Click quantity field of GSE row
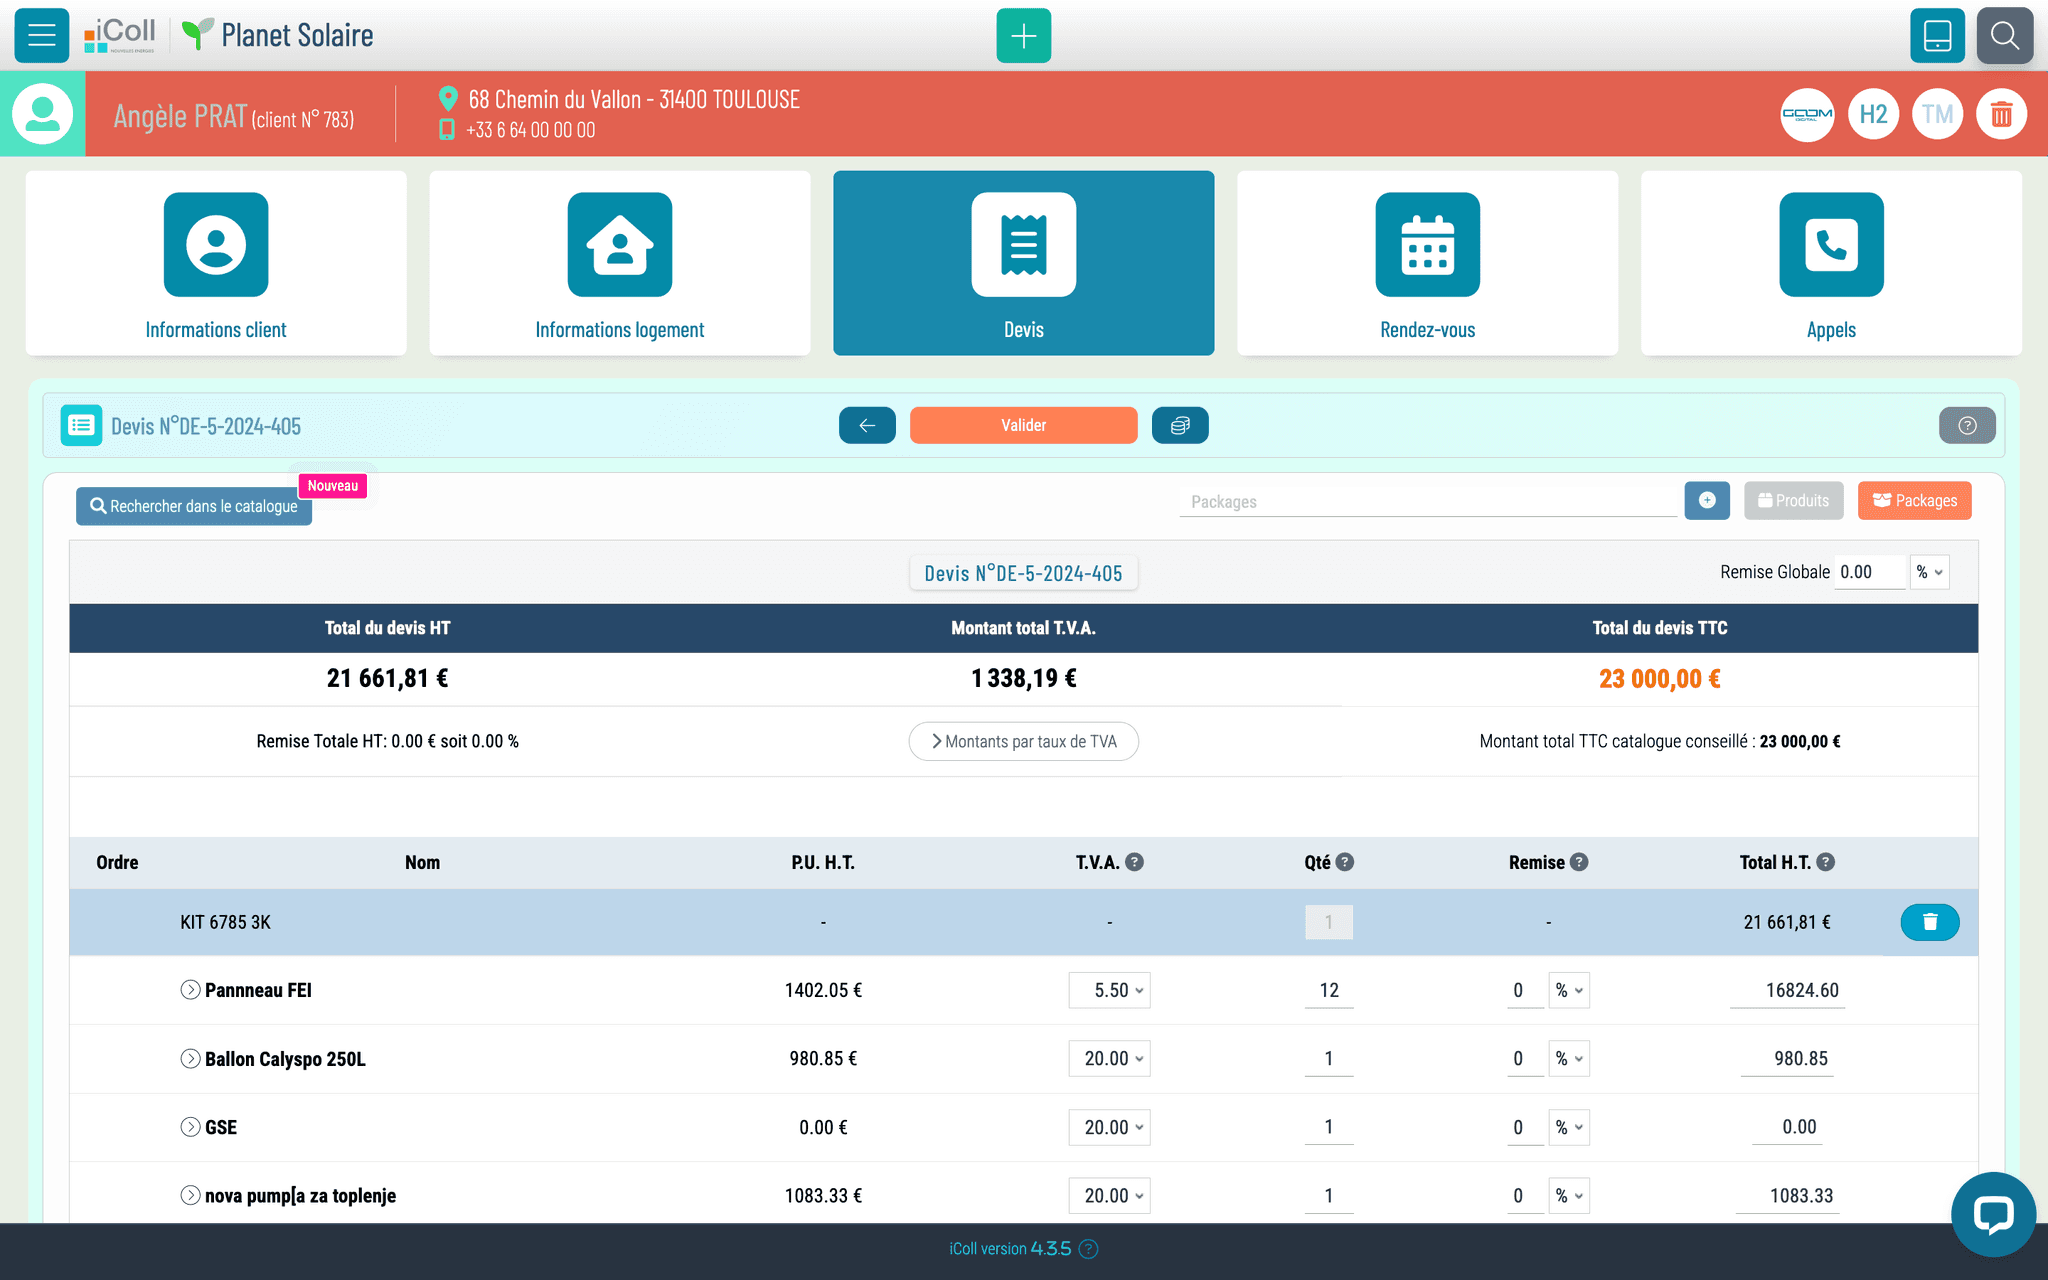2048x1280 pixels. [x=1329, y=1127]
